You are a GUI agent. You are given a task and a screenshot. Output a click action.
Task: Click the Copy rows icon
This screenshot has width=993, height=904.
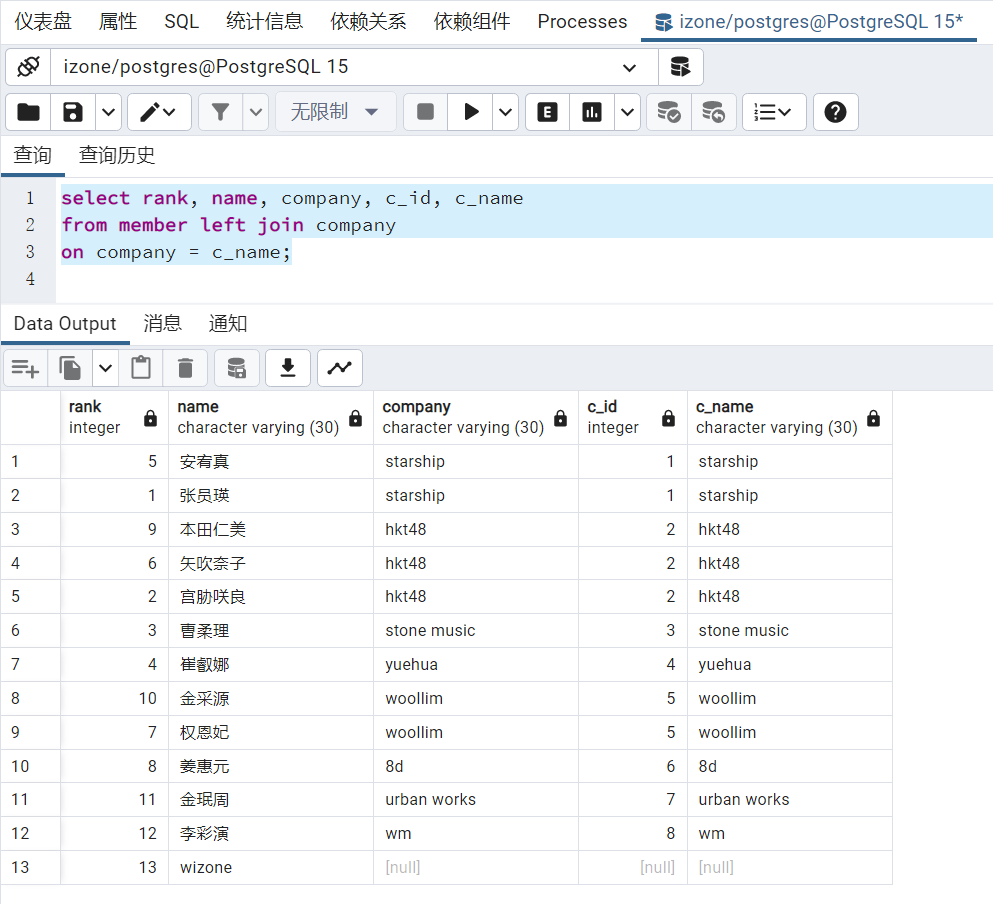click(x=70, y=368)
